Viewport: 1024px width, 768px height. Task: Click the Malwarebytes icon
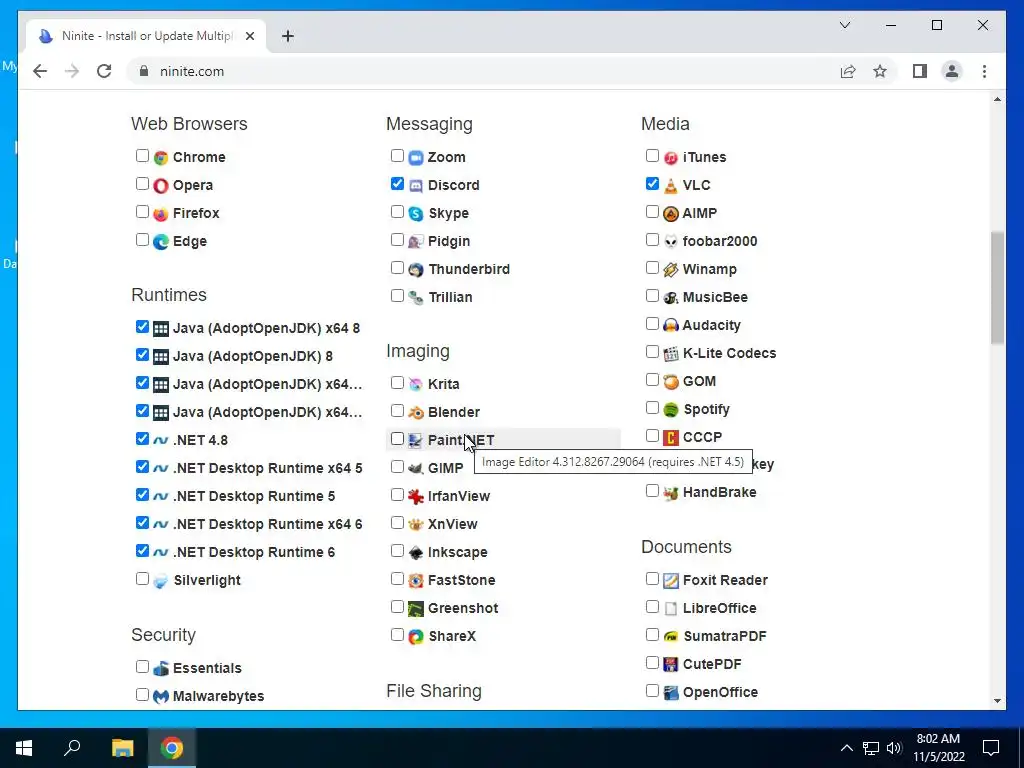[x=161, y=697]
